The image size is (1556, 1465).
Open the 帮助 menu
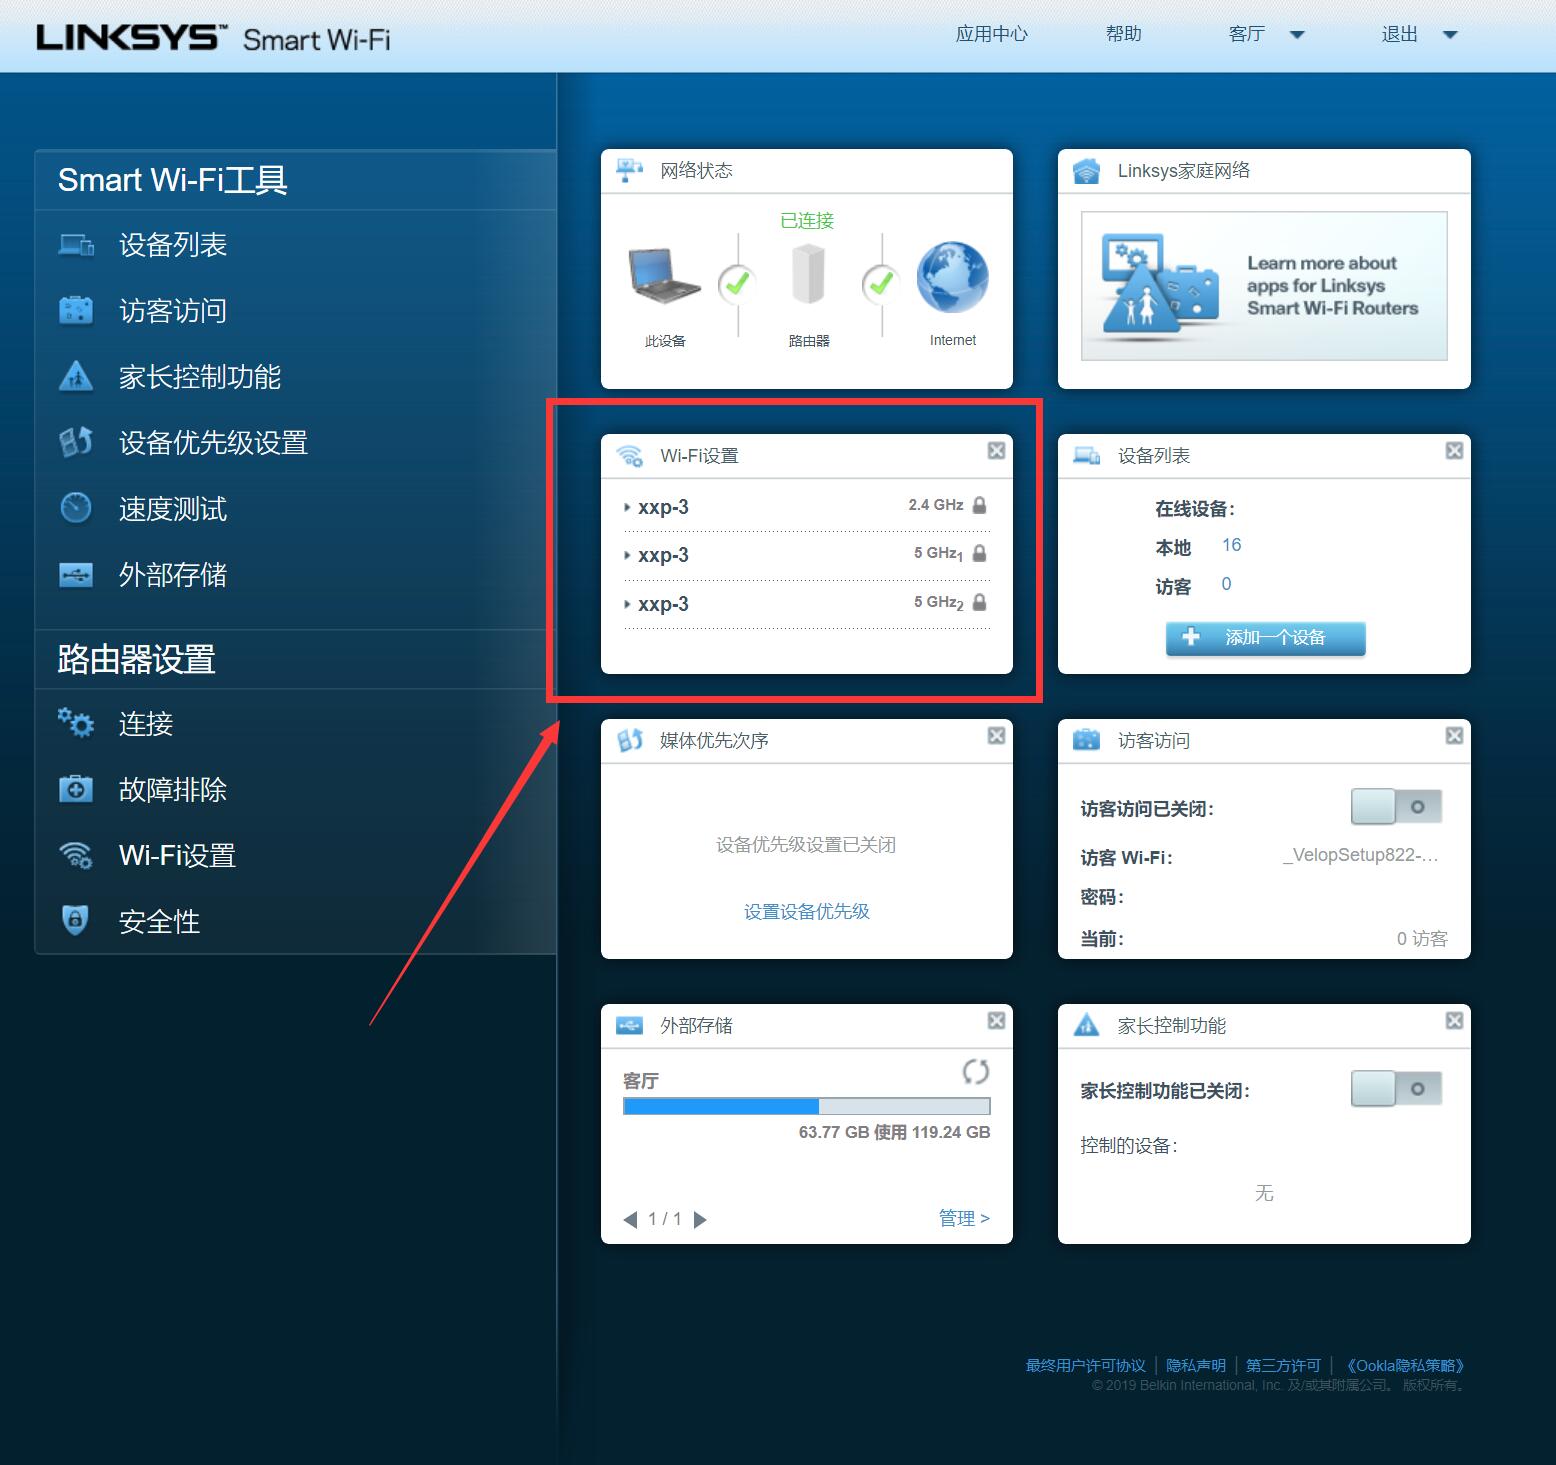coord(1123,33)
